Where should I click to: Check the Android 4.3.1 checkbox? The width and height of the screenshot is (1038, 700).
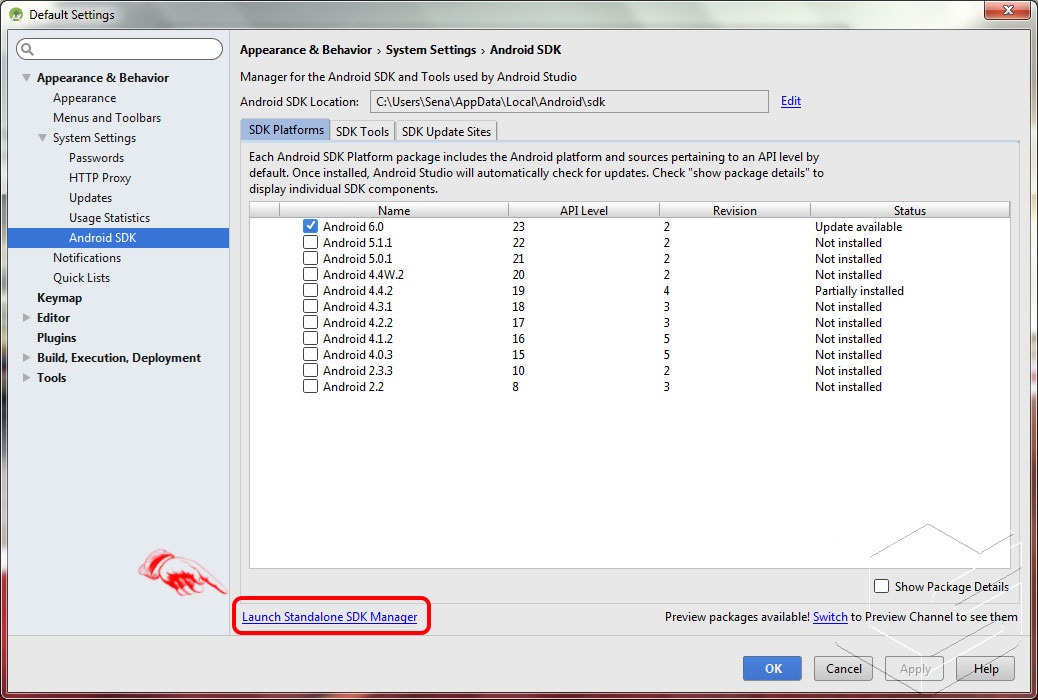point(310,307)
